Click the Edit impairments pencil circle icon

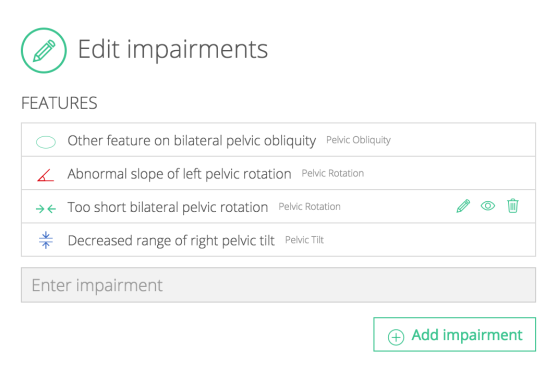[x=44, y=50]
